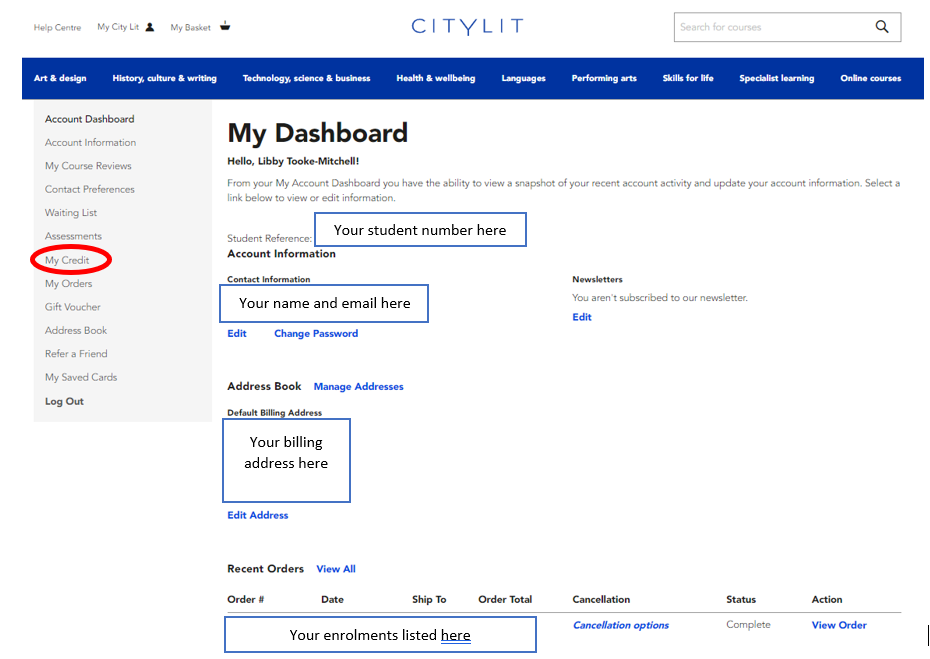Go to Contact Preferences in sidebar
Screen dimensions: 930x659
(x=89, y=189)
